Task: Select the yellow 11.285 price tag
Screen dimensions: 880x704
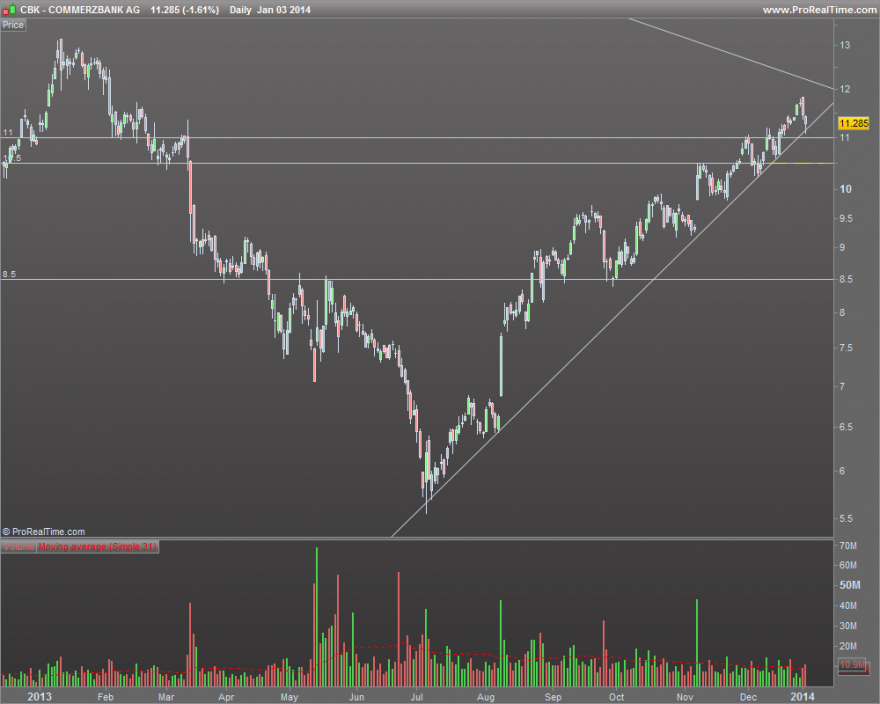Action: [x=854, y=124]
